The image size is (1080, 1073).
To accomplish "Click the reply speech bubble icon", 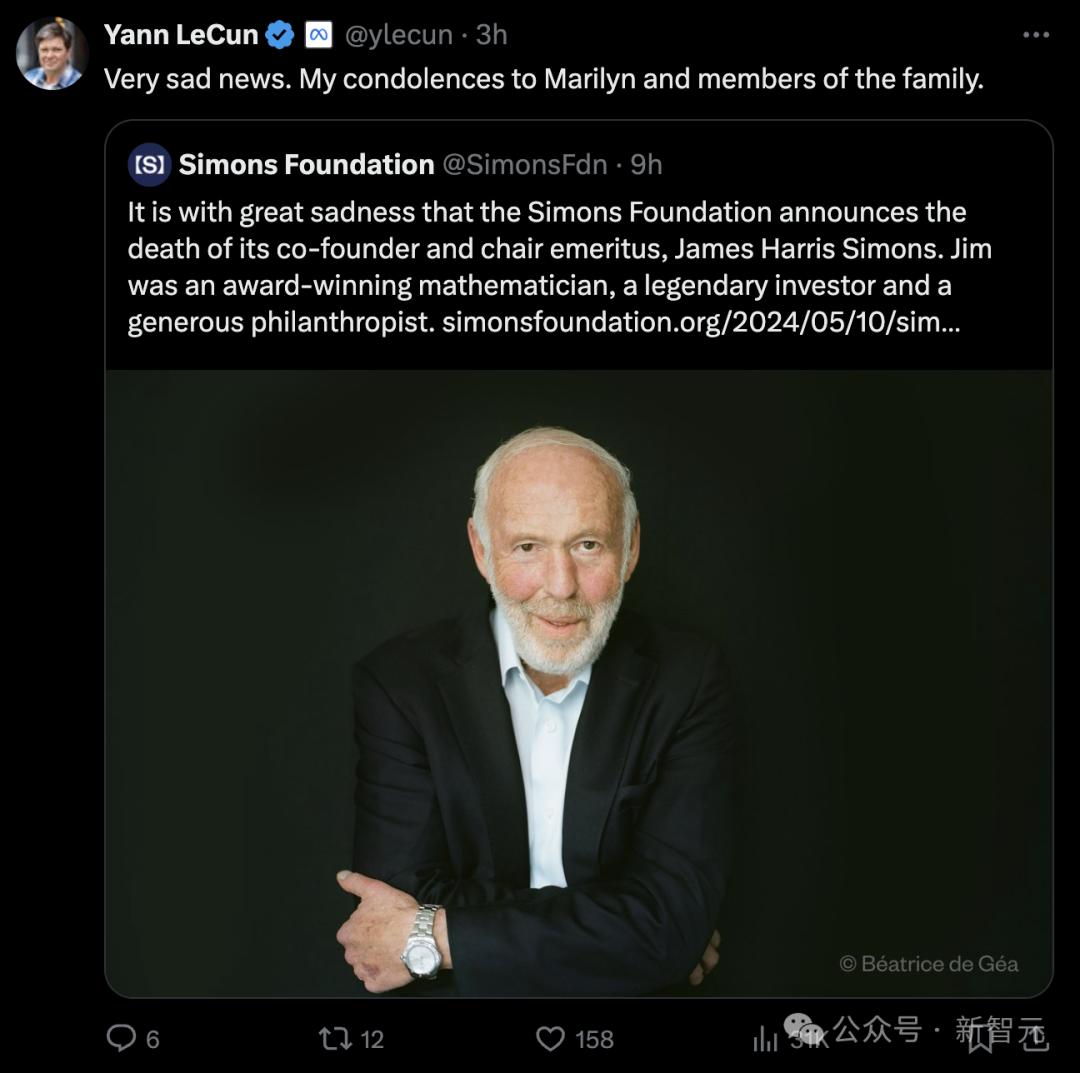I will [x=121, y=1039].
